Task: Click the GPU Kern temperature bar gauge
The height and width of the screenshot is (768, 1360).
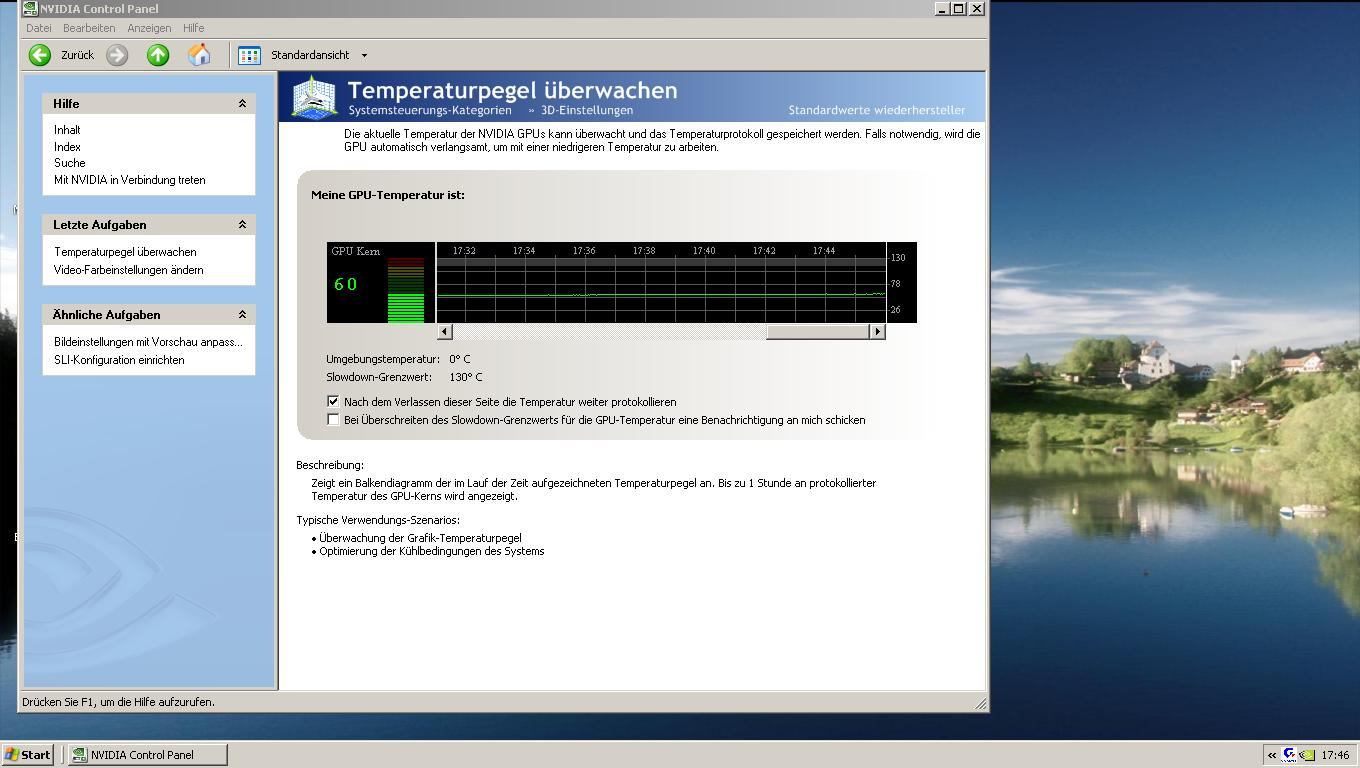Action: coord(405,289)
